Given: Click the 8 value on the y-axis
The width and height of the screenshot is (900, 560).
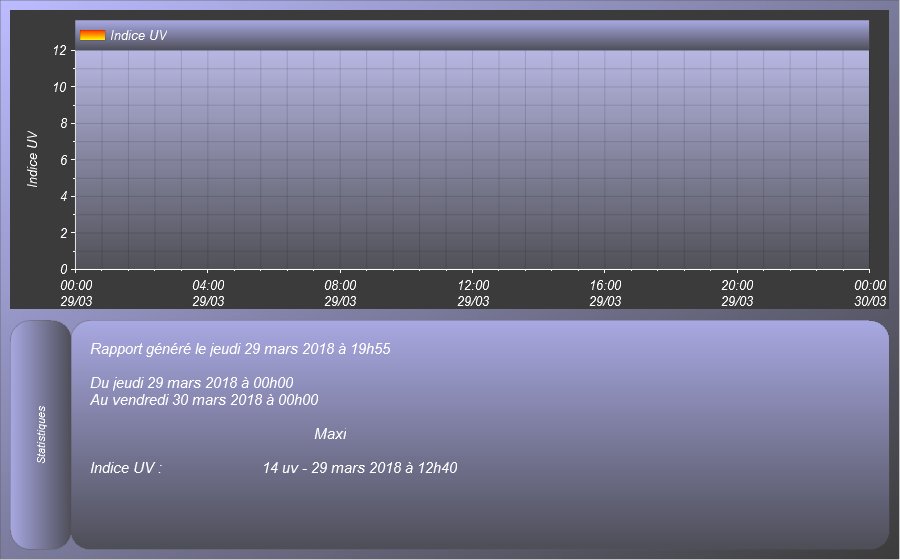Looking at the screenshot, I should [64, 123].
